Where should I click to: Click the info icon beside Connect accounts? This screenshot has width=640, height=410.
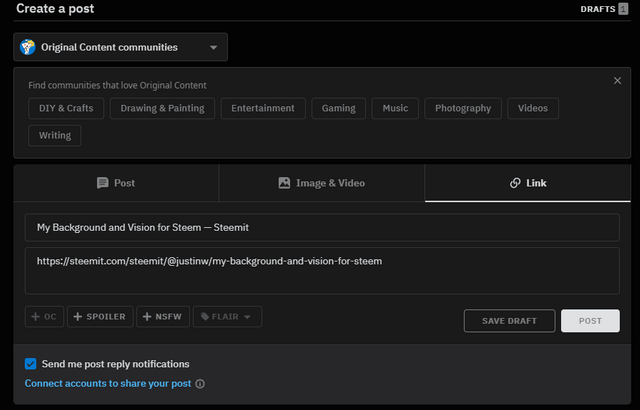coord(200,384)
